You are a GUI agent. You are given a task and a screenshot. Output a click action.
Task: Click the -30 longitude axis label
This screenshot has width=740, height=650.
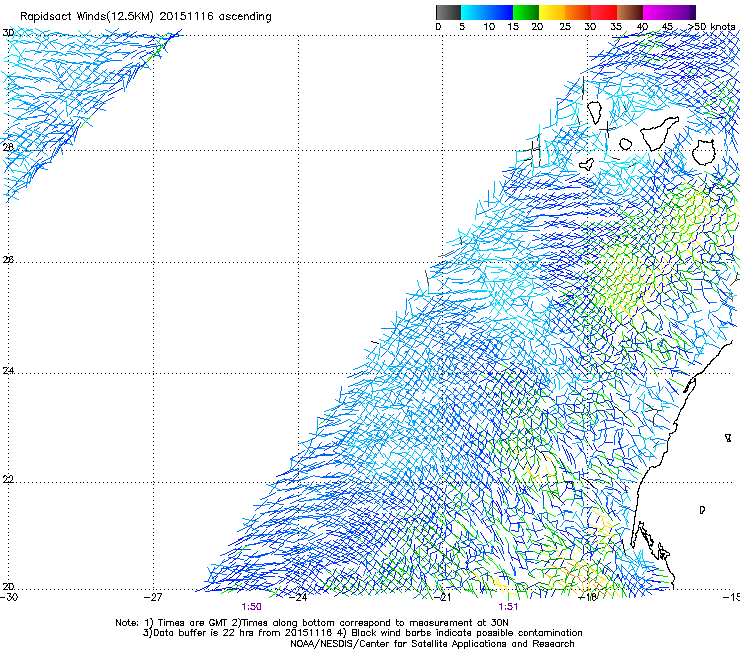9,597
